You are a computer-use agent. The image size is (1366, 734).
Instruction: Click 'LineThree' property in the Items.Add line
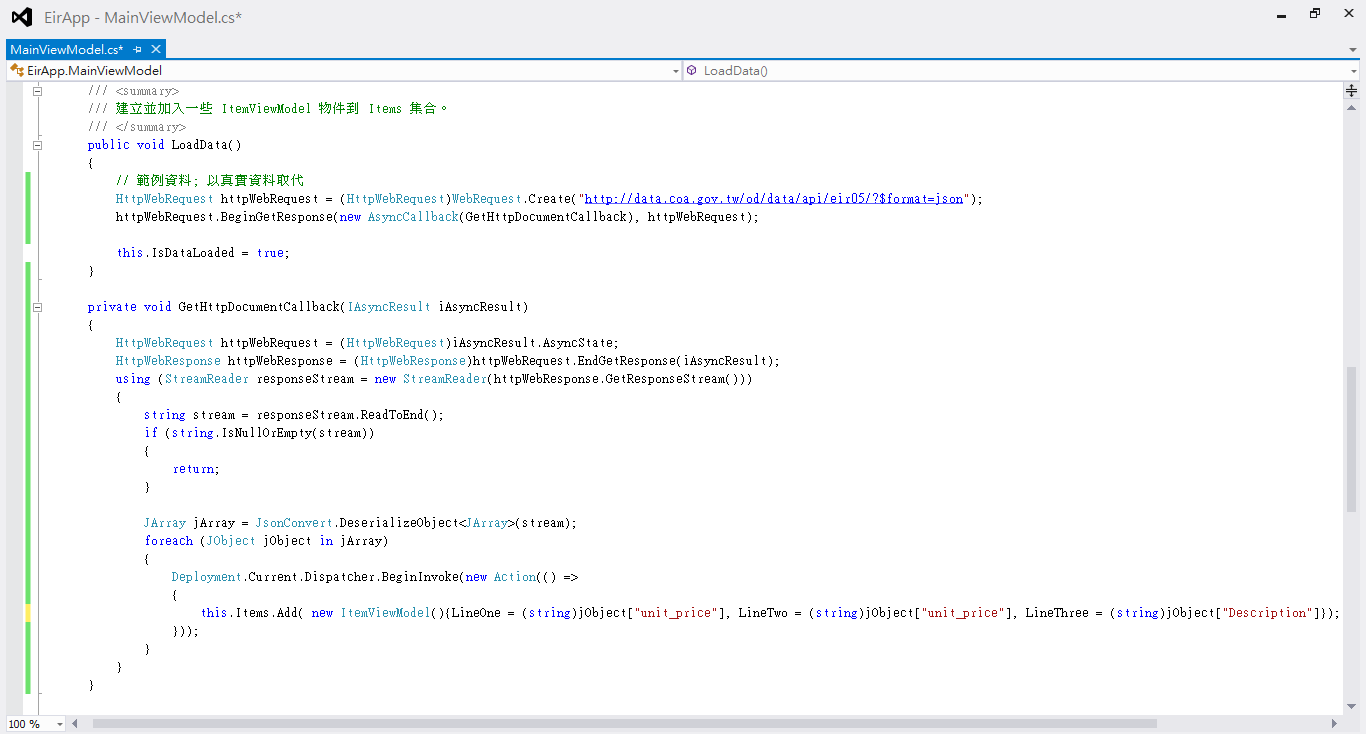tap(1057, 613)
